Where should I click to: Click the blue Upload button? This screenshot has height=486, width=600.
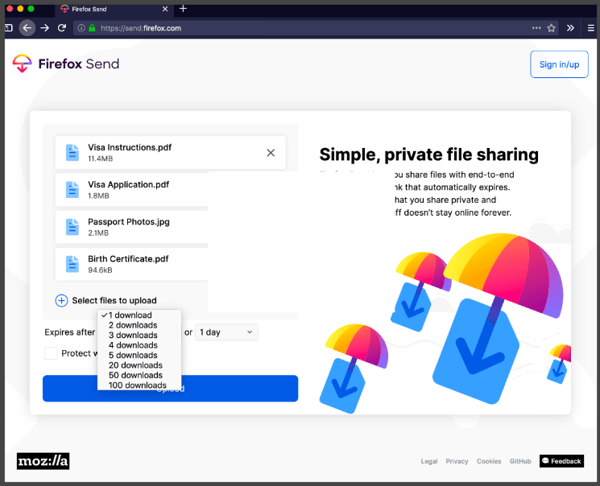(170, 388)
